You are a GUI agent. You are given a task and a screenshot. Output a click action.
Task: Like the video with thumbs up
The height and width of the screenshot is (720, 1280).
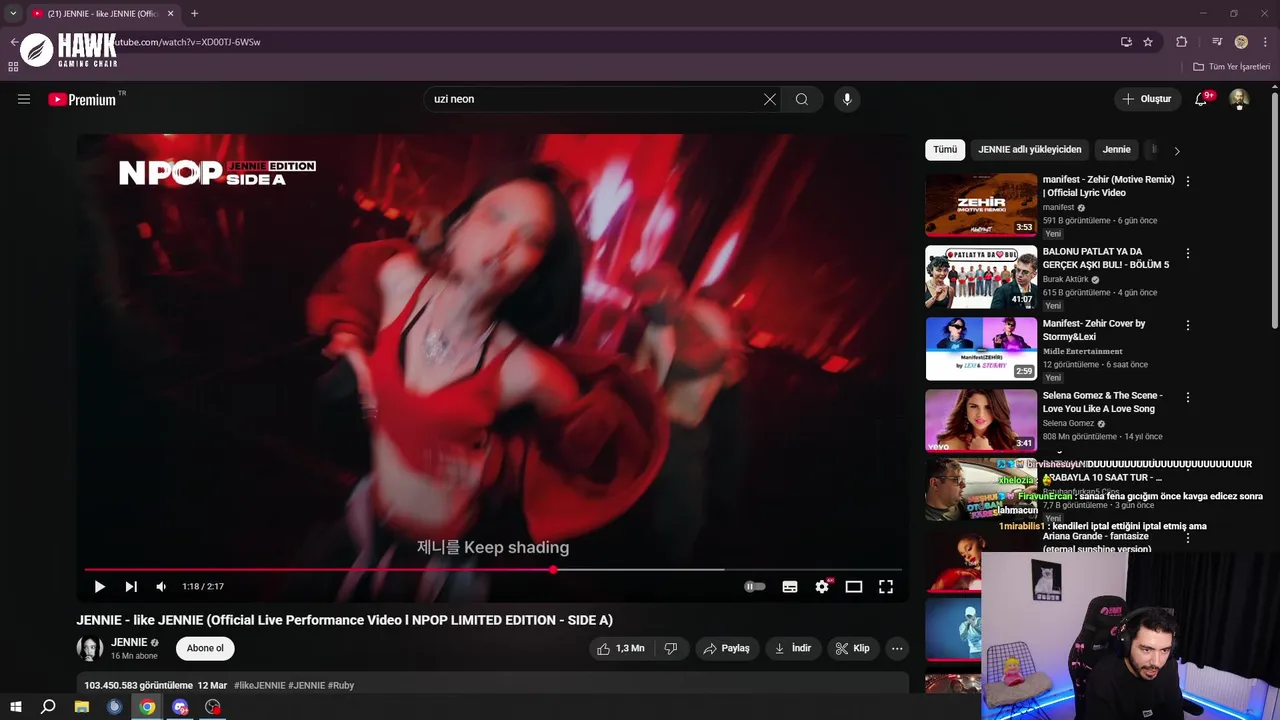coord(620,648)
